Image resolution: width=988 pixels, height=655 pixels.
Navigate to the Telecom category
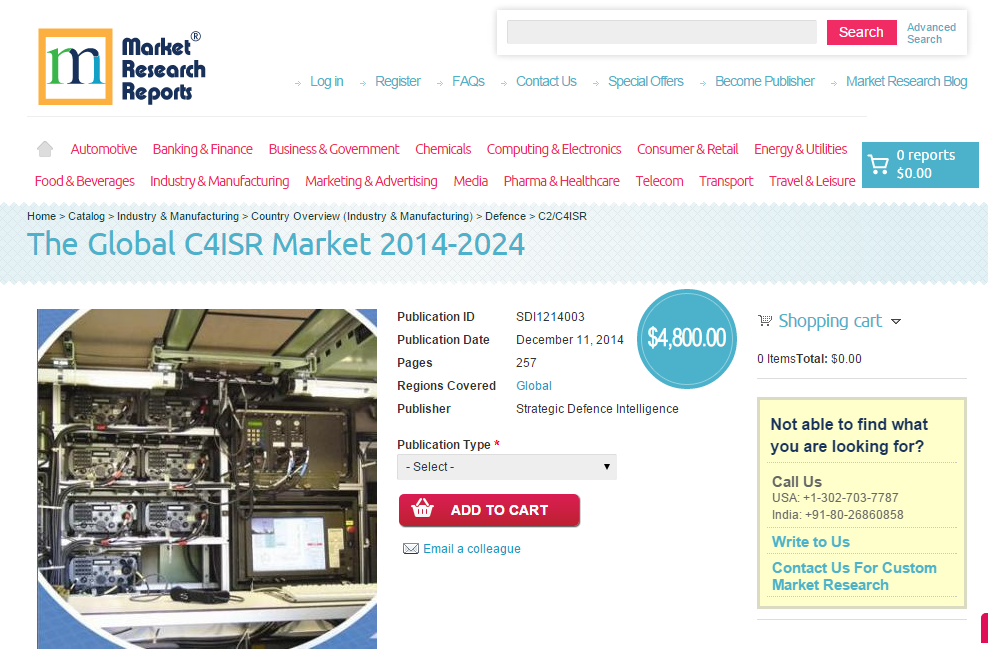click(659, 182)
